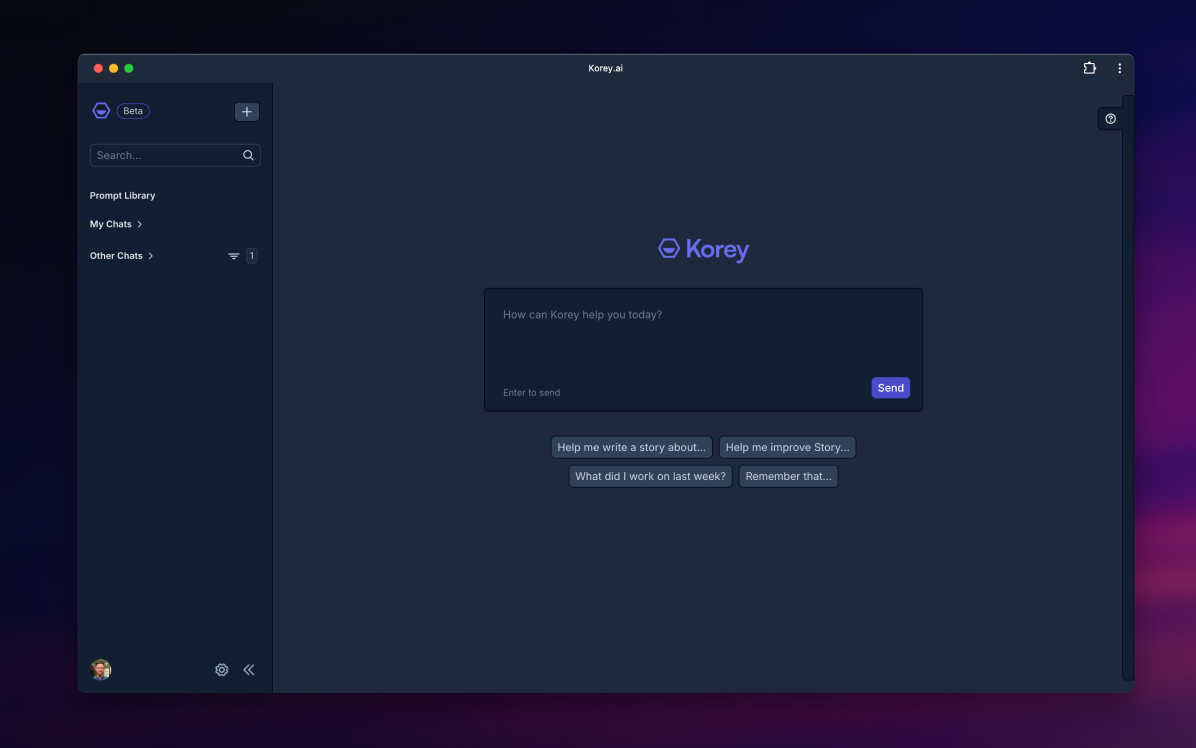Minimize the window with yellow button
Image resolution: width=1196 pixels, height=748 pixels.
click(x=114, y=68)
